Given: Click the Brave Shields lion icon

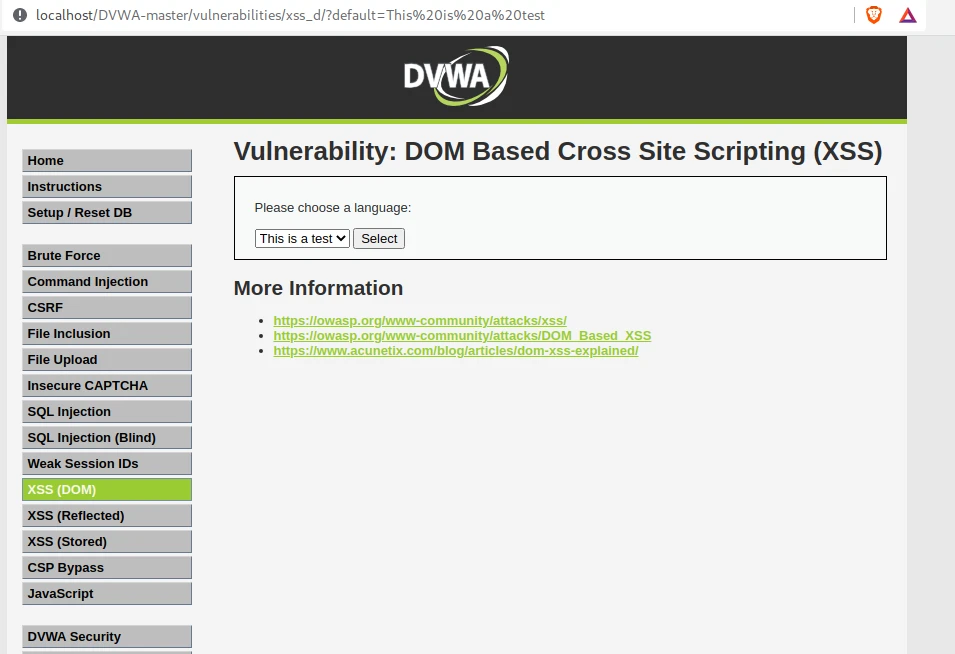Looking at the screenshot, I should point(873,15).
